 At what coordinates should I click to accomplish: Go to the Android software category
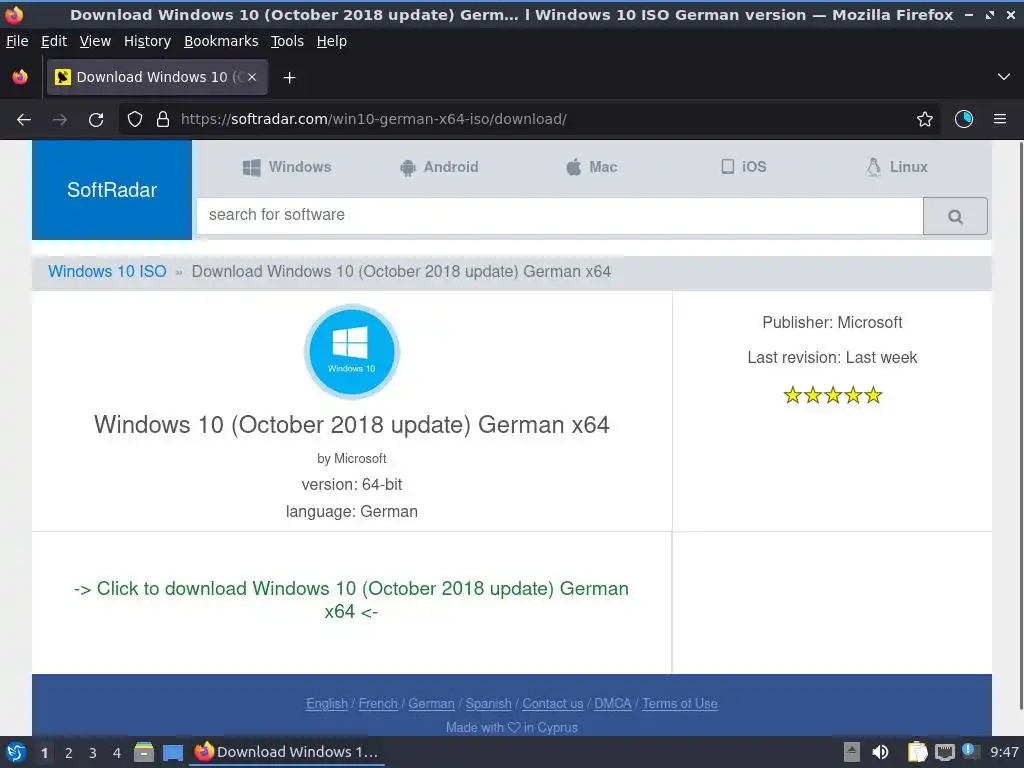440,167
